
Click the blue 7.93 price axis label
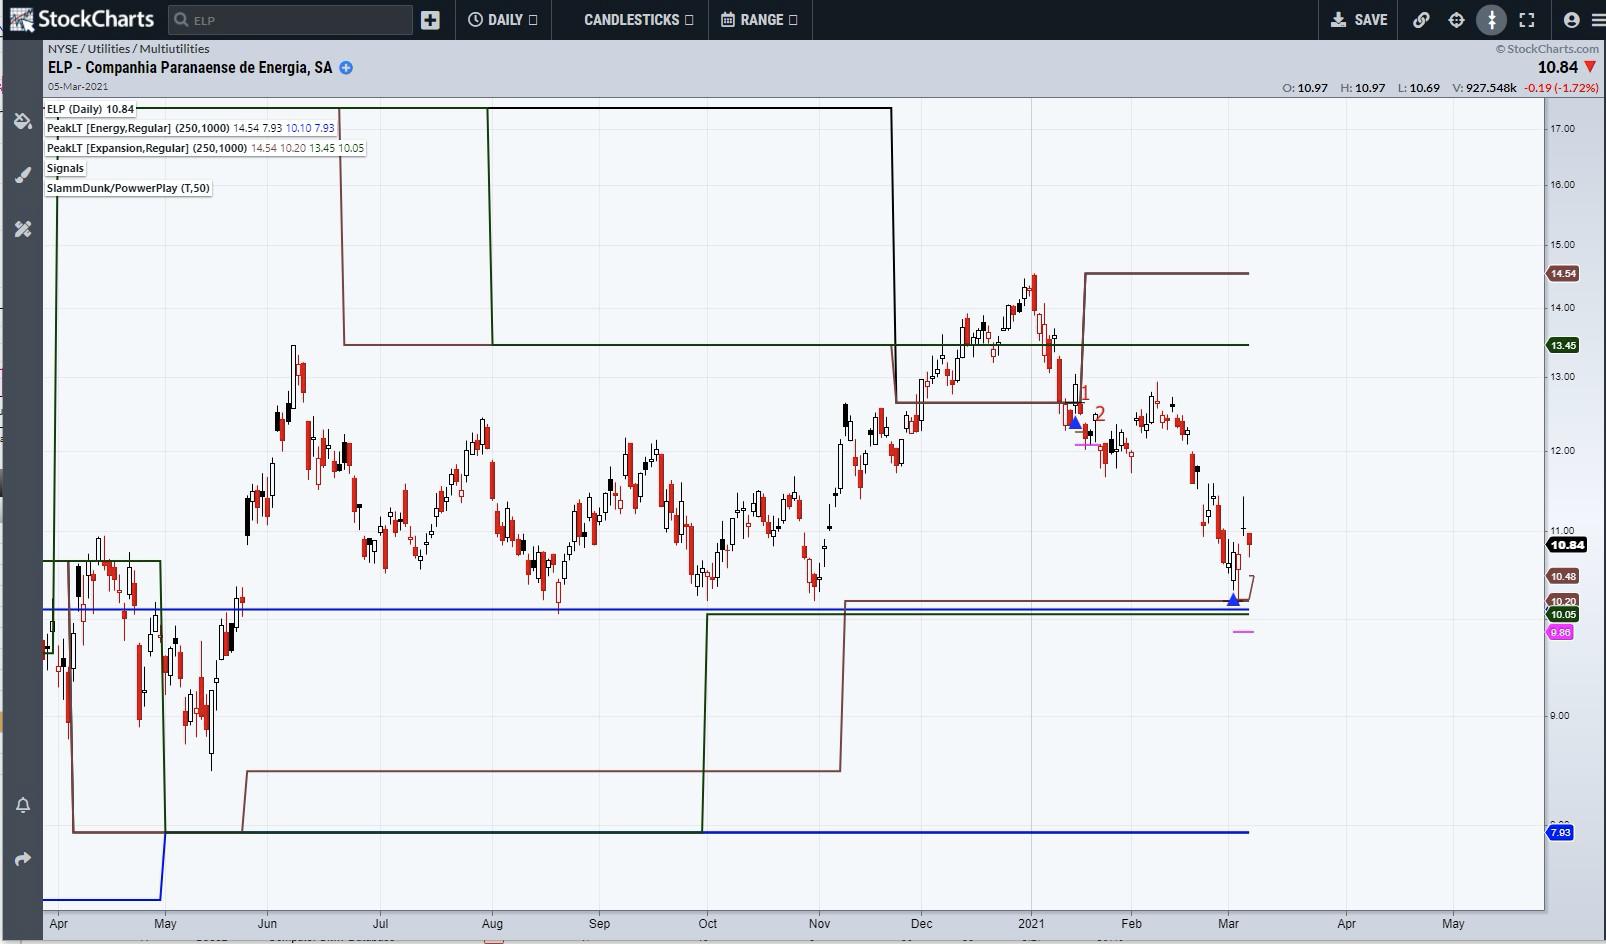pos(1560,833)
